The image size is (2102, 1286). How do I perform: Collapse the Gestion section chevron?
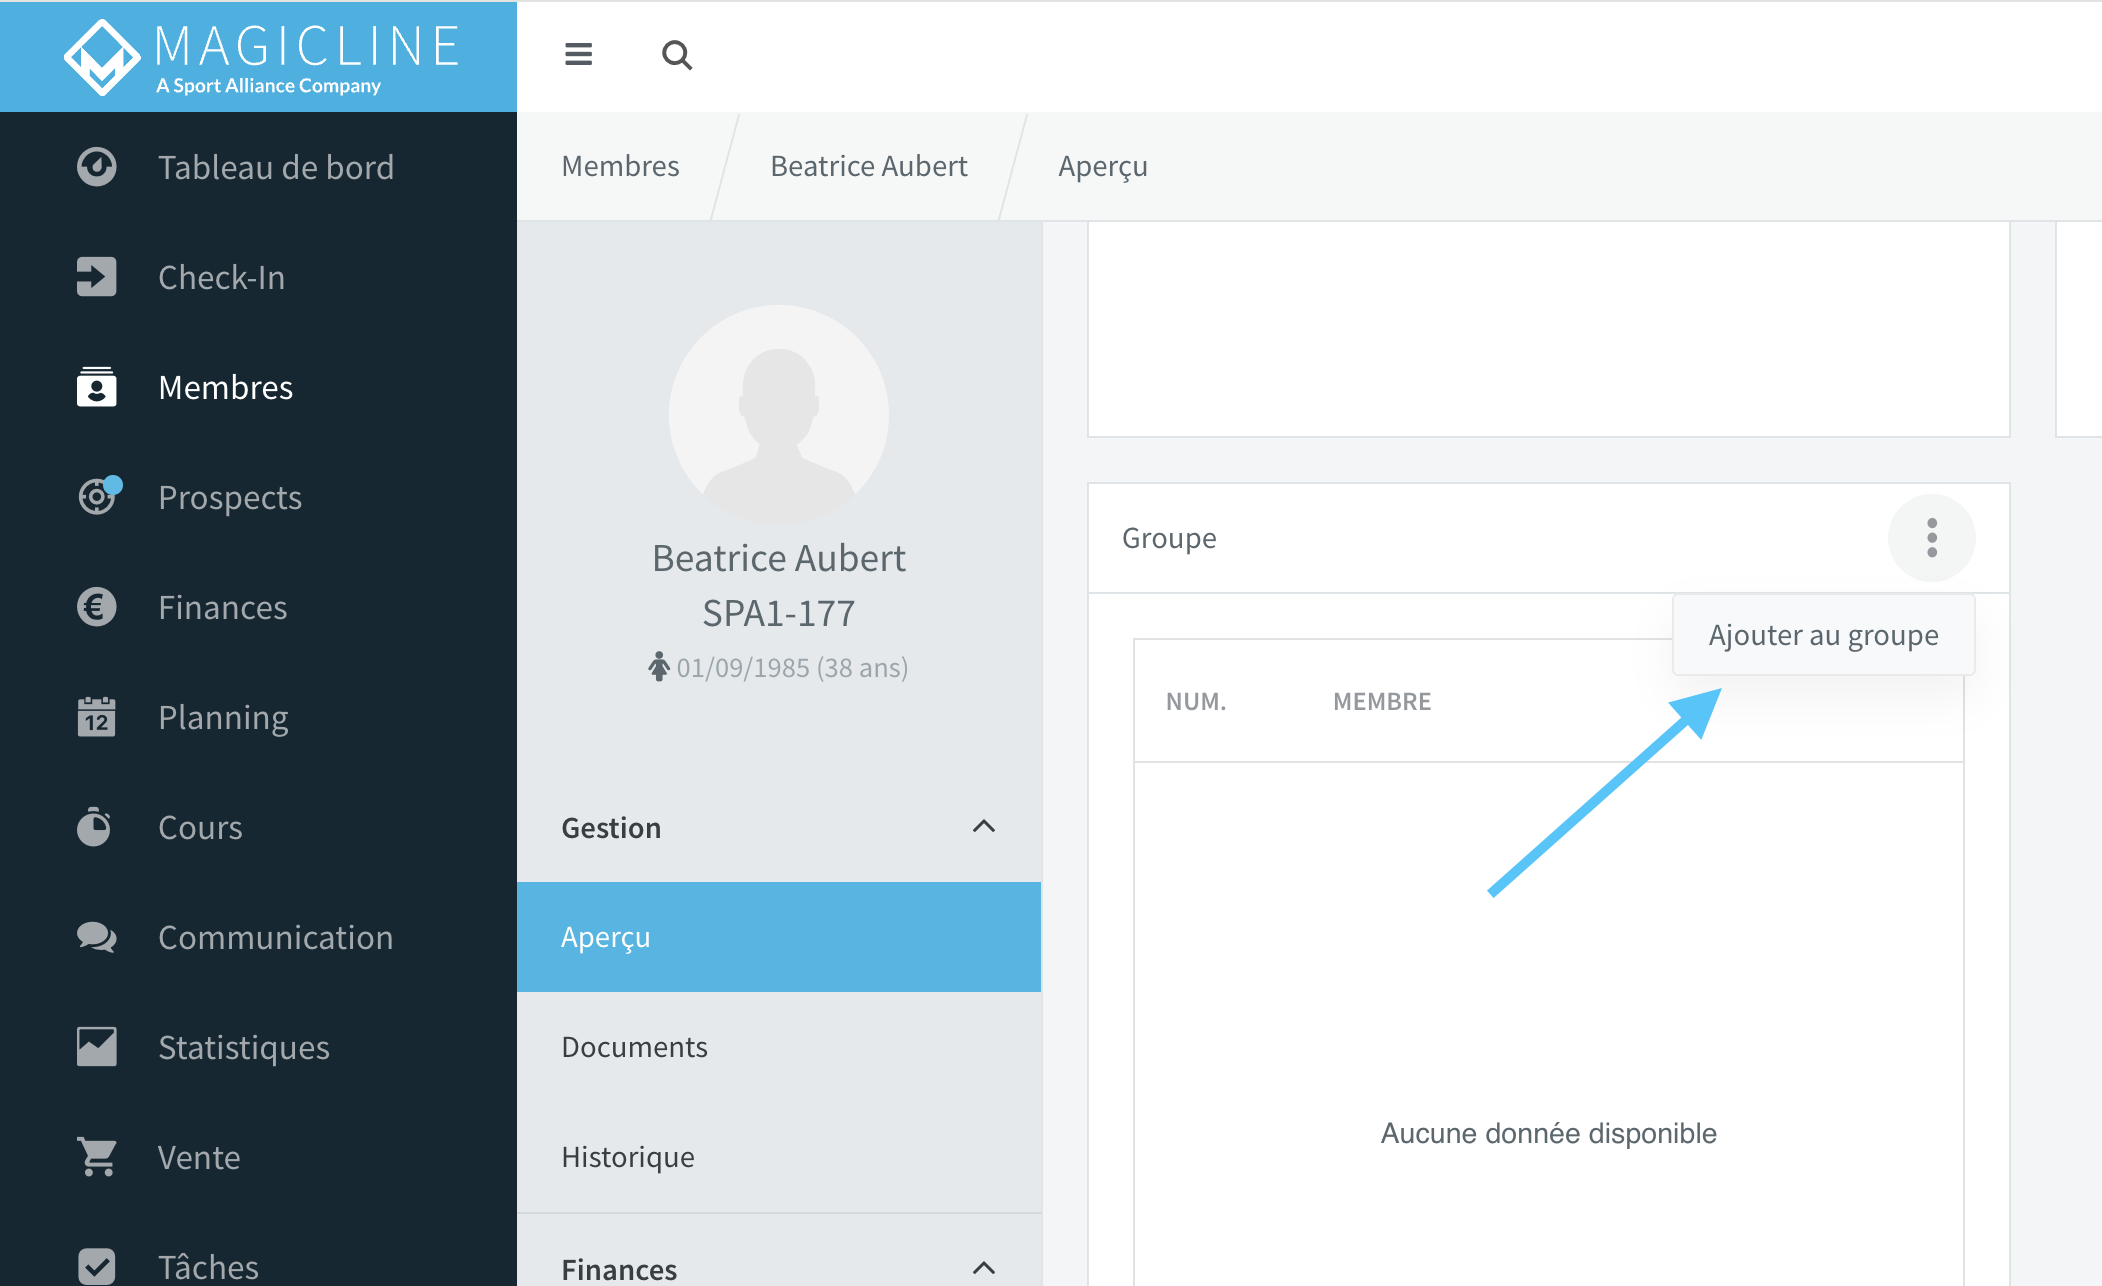984,826
